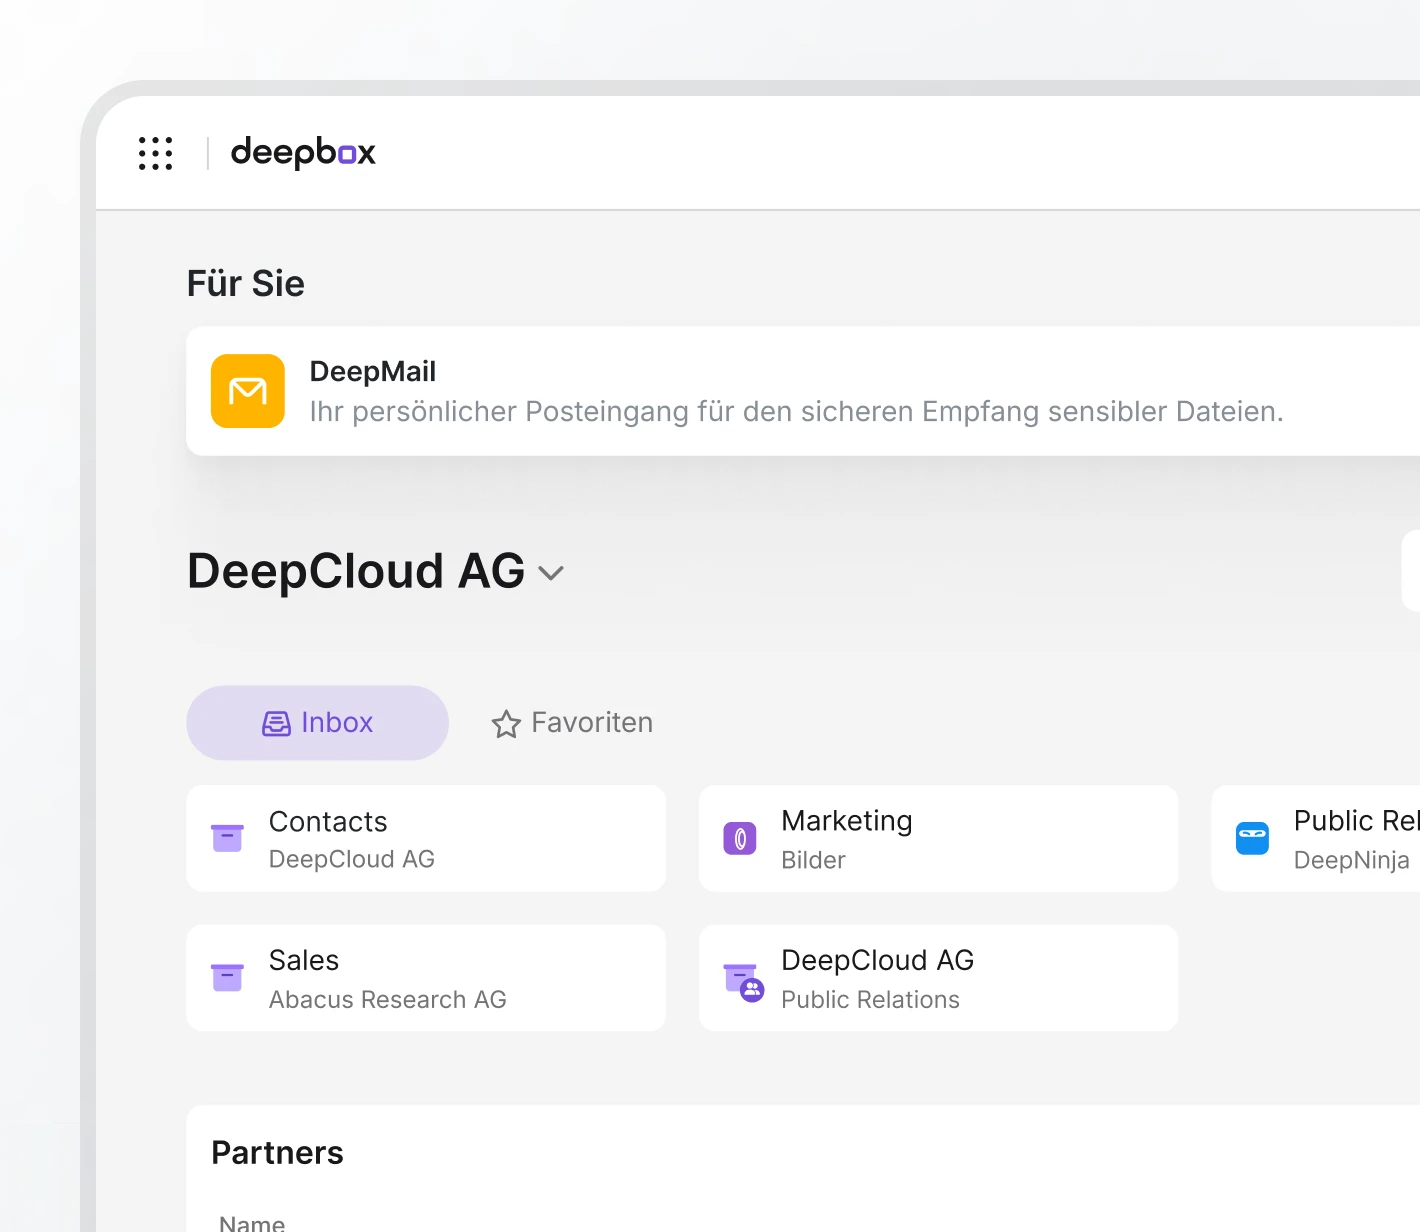Open the Marketing Bilder card
The width and height of the screenshot is (1420, 1232).
pyautogui.click(x=938, y=838)
